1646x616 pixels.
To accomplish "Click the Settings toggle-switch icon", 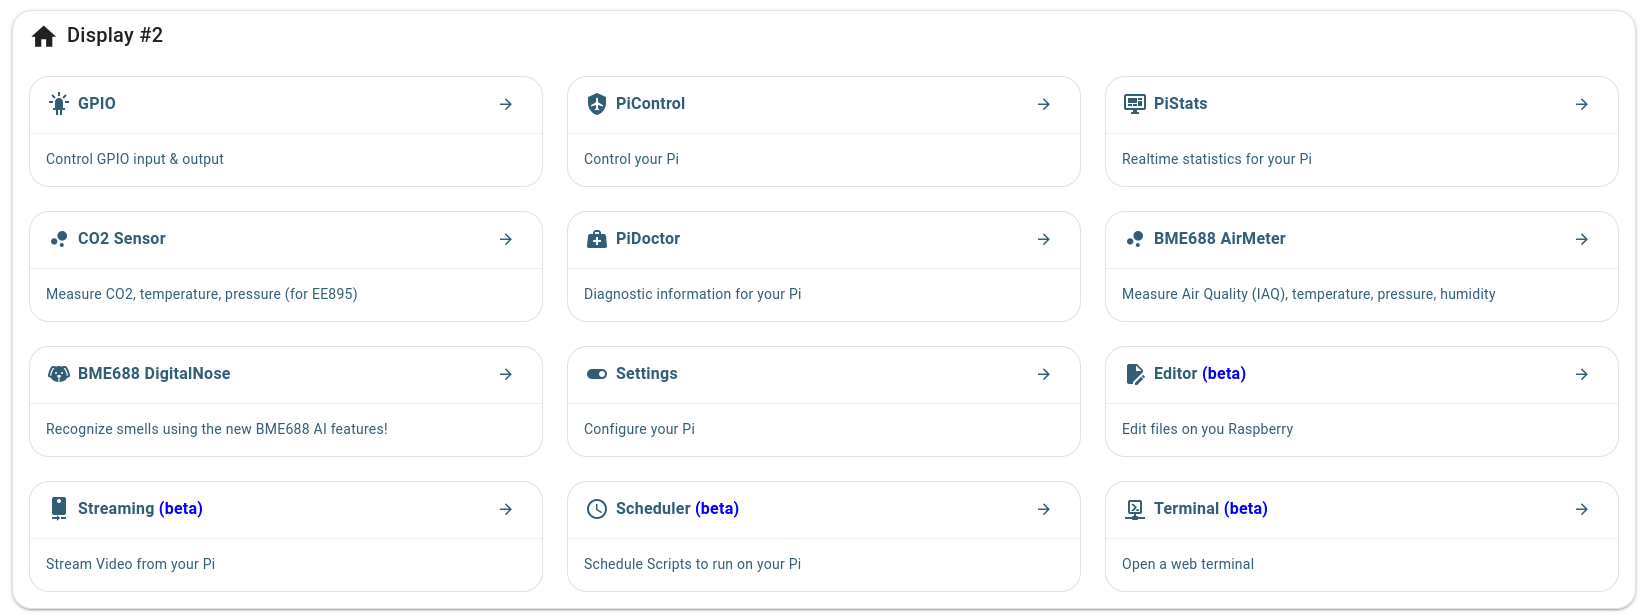I will point(596,374).
